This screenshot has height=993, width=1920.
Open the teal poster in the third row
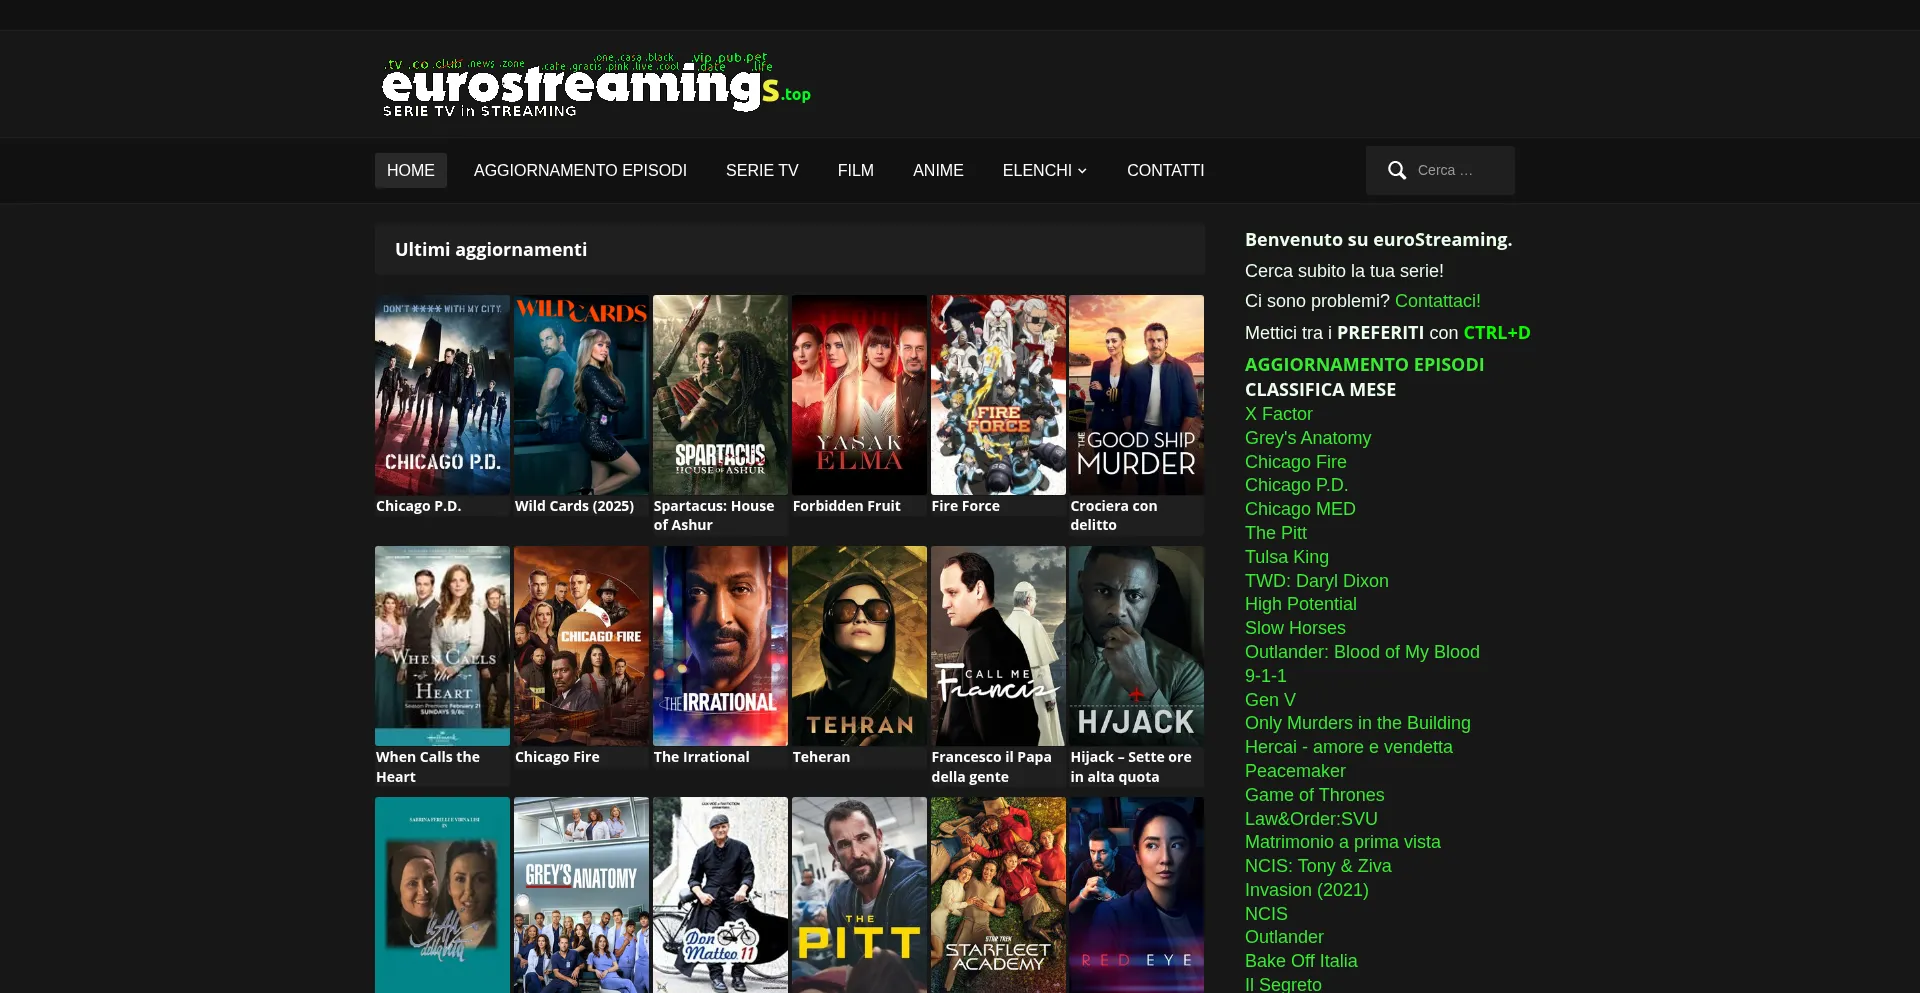[x=442, y=895]
